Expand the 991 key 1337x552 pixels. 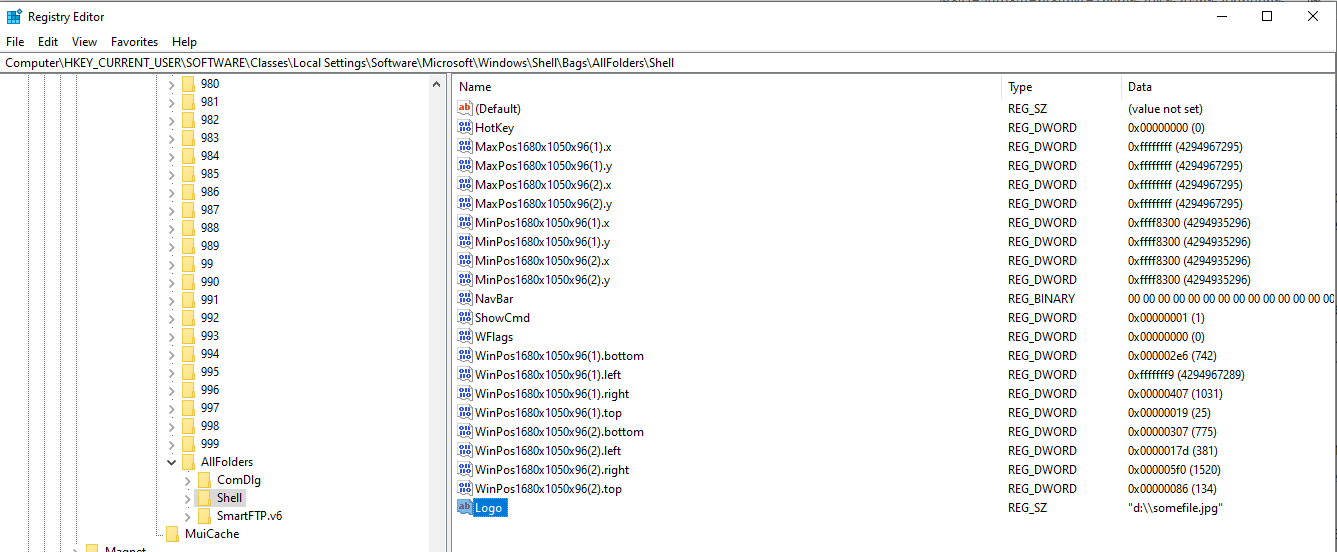click(172, 300)
